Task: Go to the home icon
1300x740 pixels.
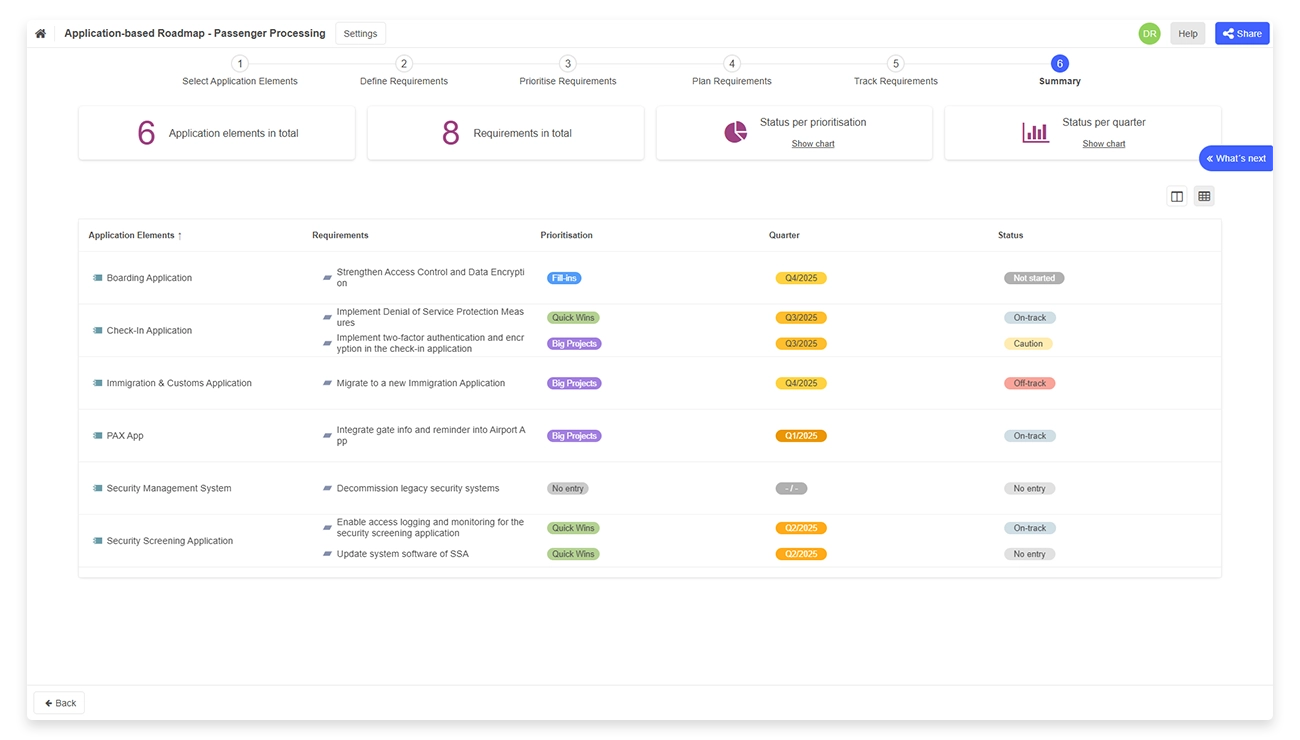Action: coord(41,34)
